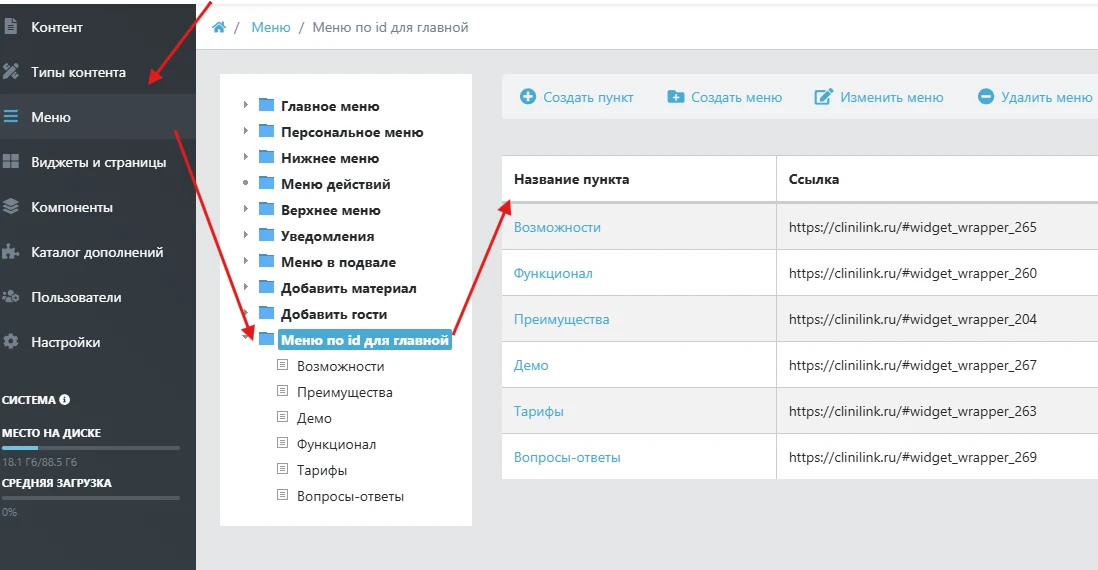
Task: Open the Тарифы link in table
Action: 538,411
